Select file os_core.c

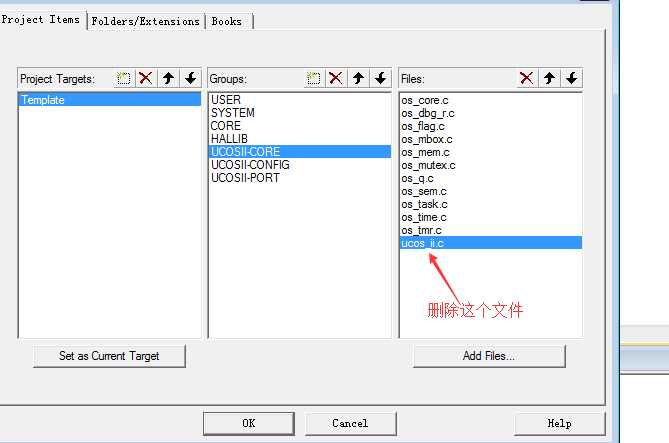(491, 100)
